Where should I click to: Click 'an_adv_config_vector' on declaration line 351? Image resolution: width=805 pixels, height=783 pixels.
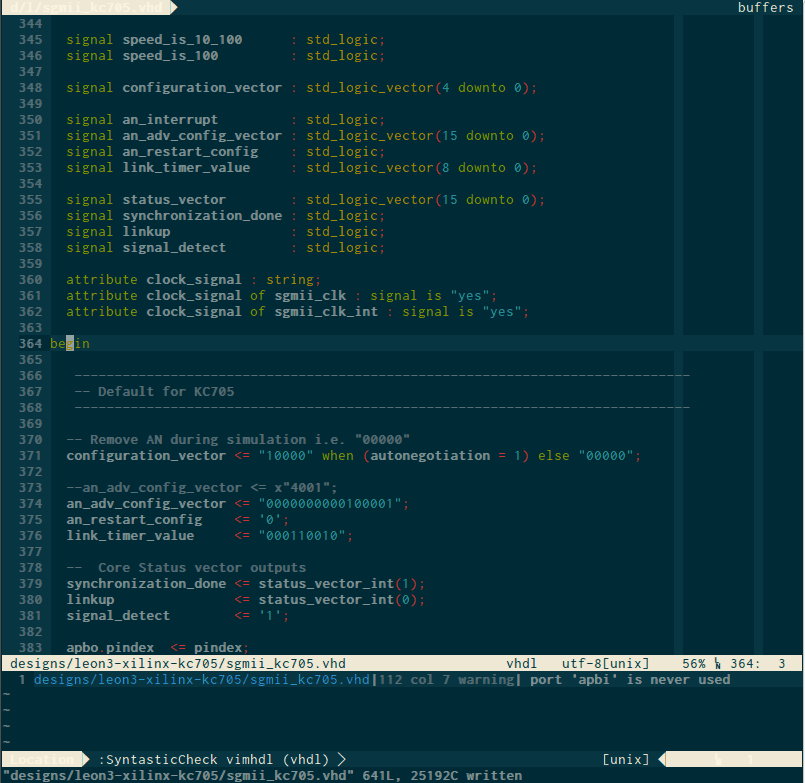click(202, 136)
